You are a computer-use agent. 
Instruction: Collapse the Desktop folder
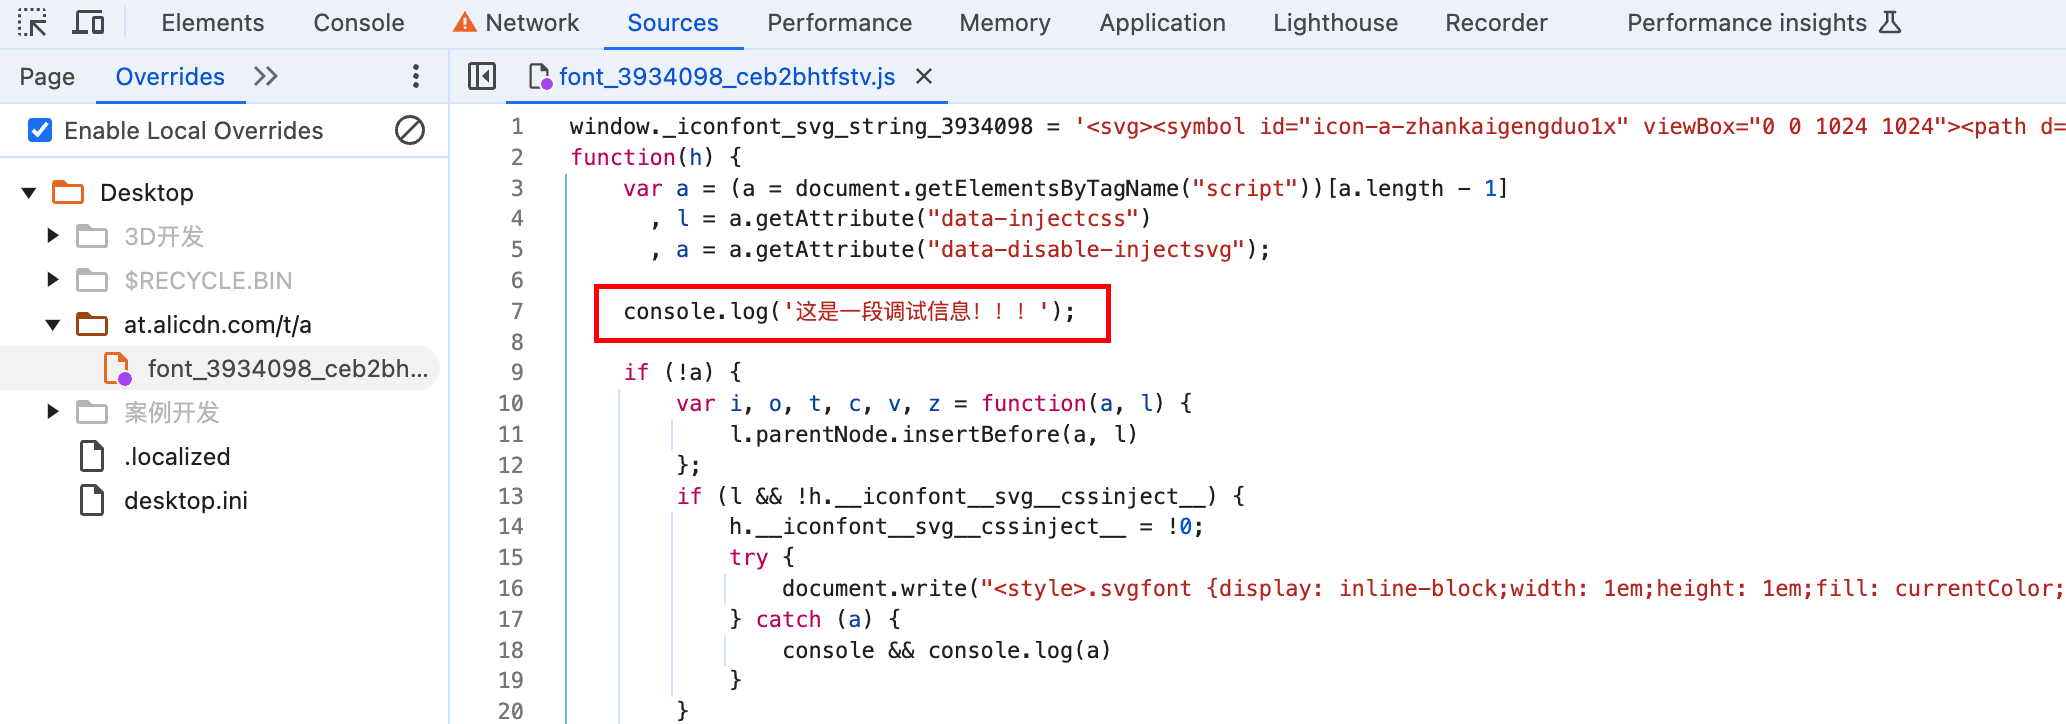(x=29, y=192)
